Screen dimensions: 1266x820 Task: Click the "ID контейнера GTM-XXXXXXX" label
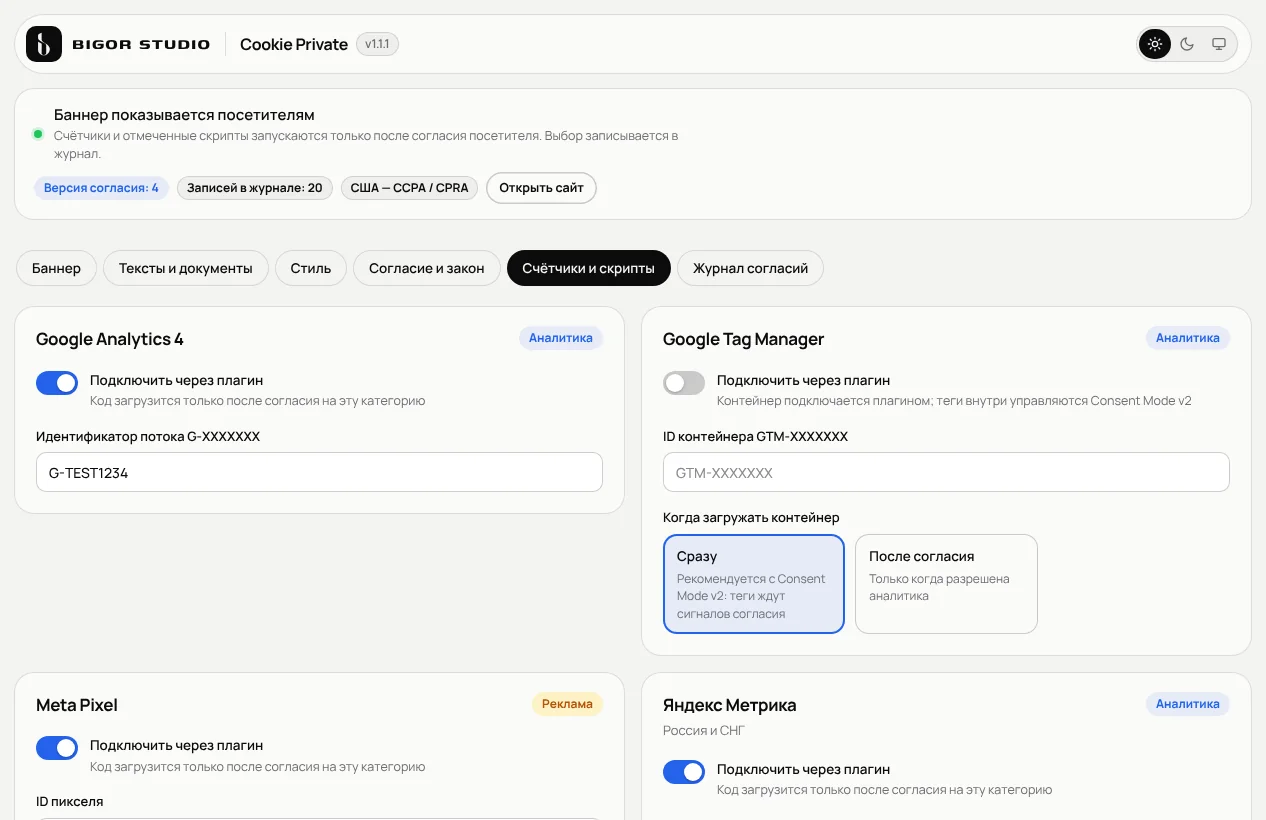click(x=755, y=436)
